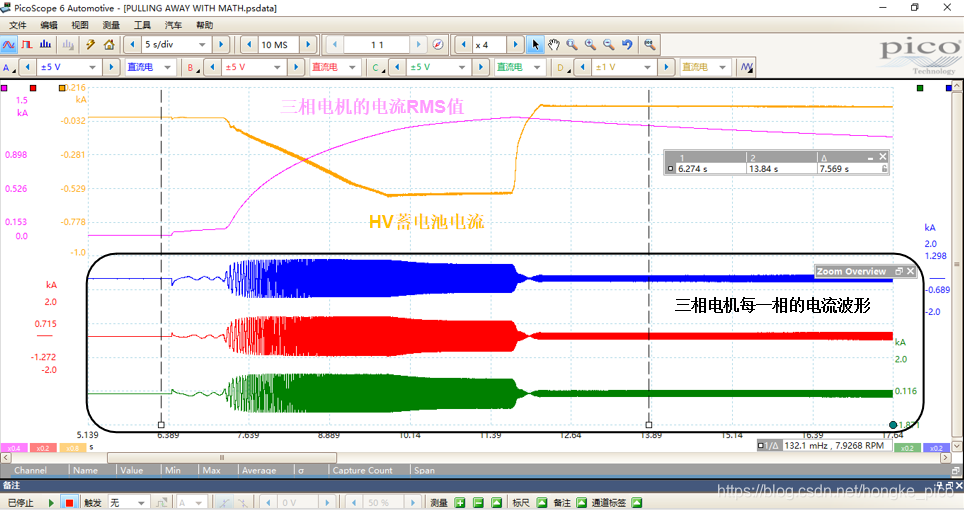Click the Zoom In tool
This screenshot has height=510, width=964.
590,45
